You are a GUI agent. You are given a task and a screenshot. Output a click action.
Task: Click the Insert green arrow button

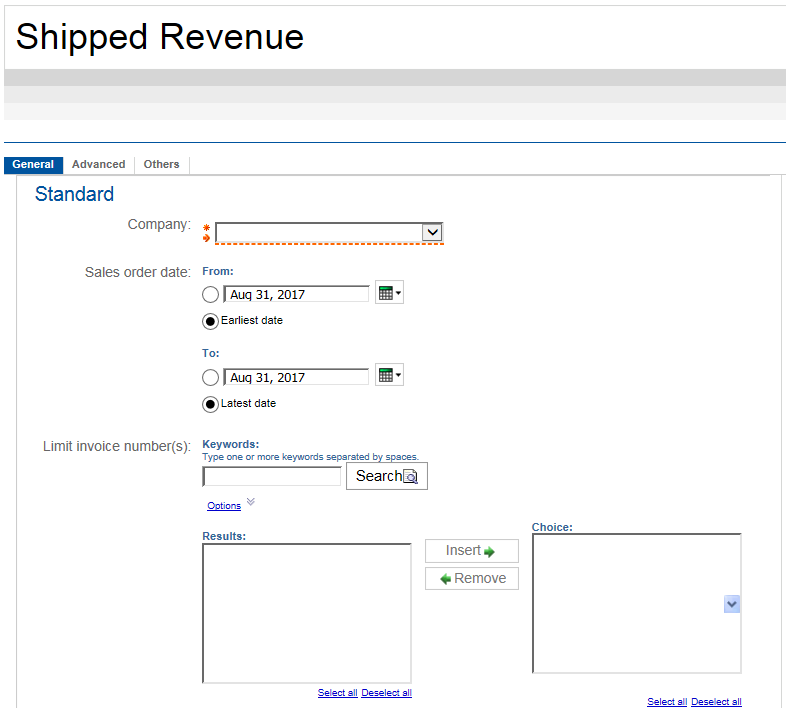click(471, 551)
